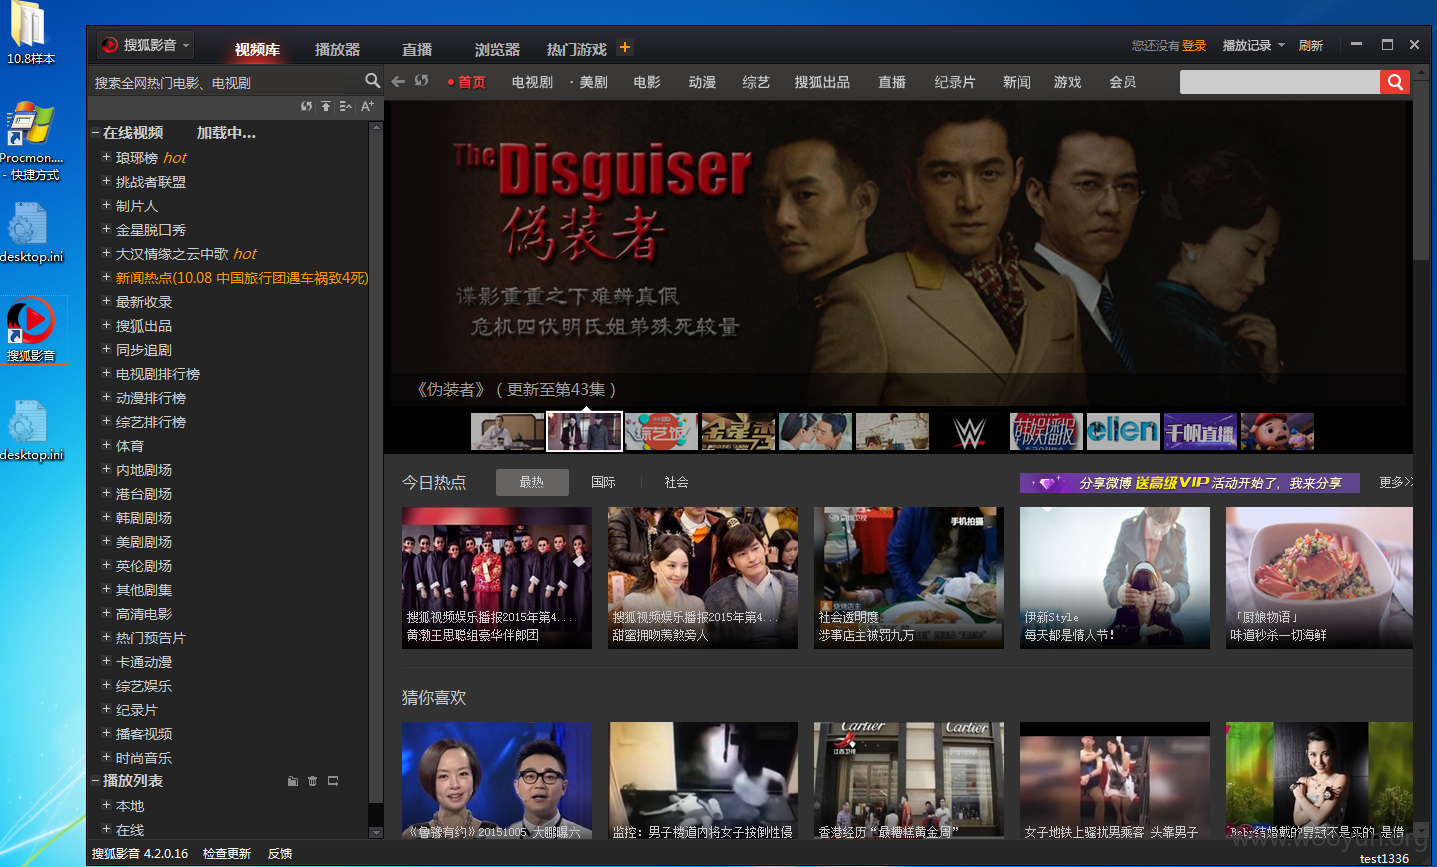This screenshot has height=867, width=1437.
Task: Click the 分享微博 VIP promotion banner
Action: [1190, 483]
